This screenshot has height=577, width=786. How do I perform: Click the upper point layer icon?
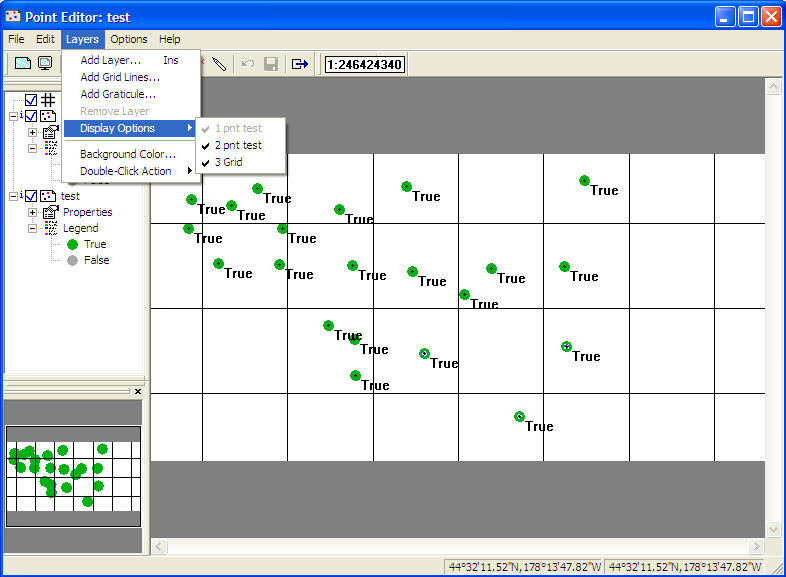(48, 116)
